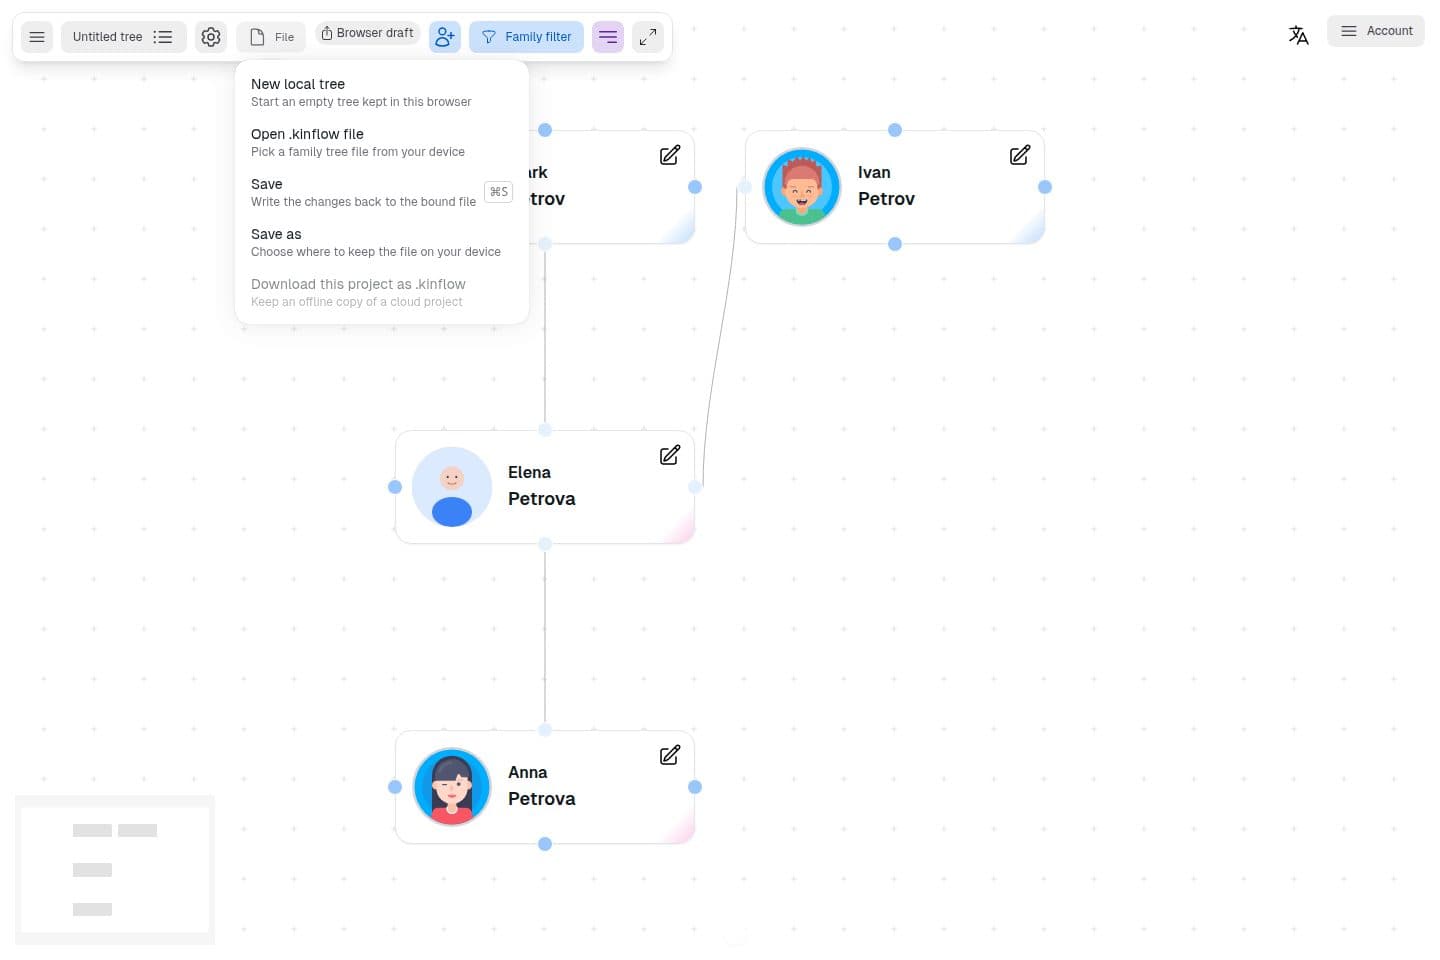
Task: Open the Untitled tree list dropdown
Action: point(123,37)
